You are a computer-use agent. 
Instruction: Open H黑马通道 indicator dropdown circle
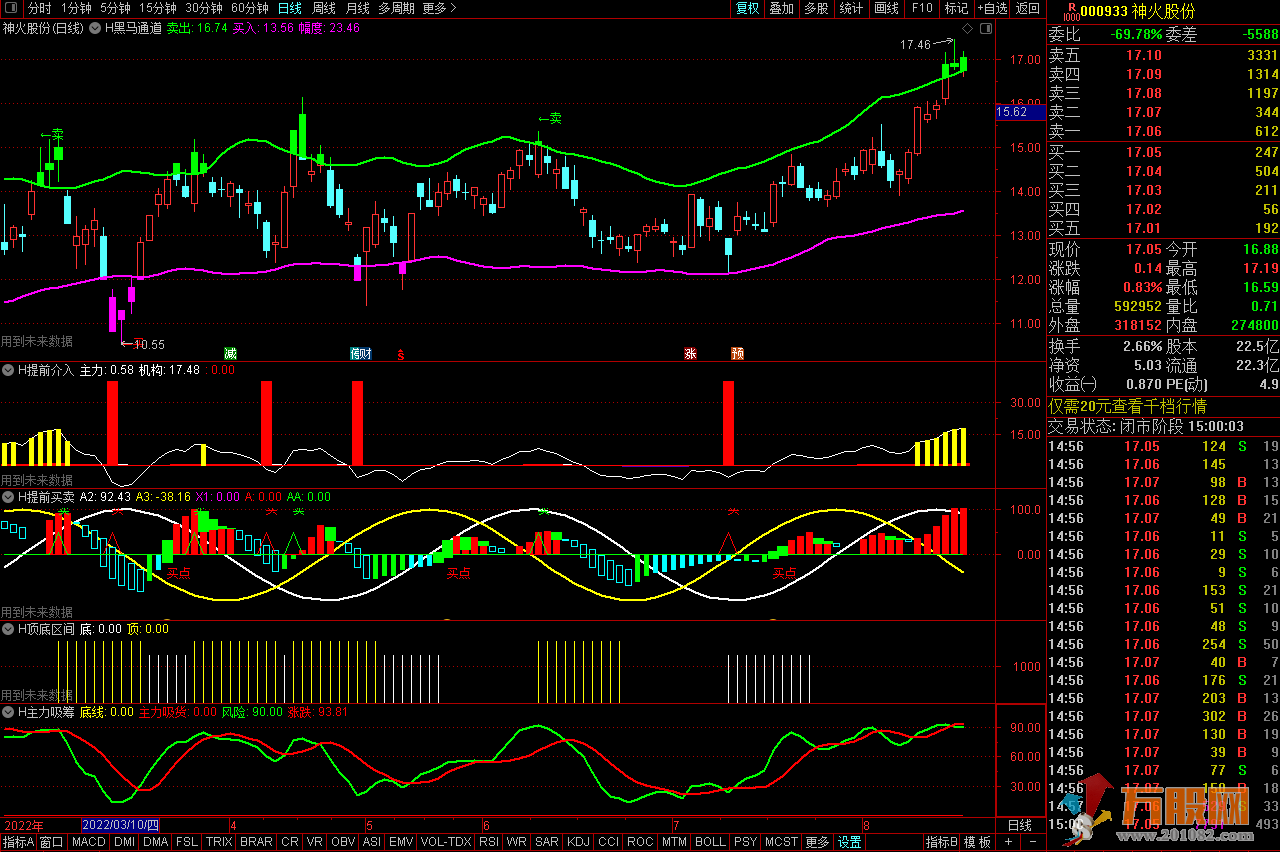point(96,28)
